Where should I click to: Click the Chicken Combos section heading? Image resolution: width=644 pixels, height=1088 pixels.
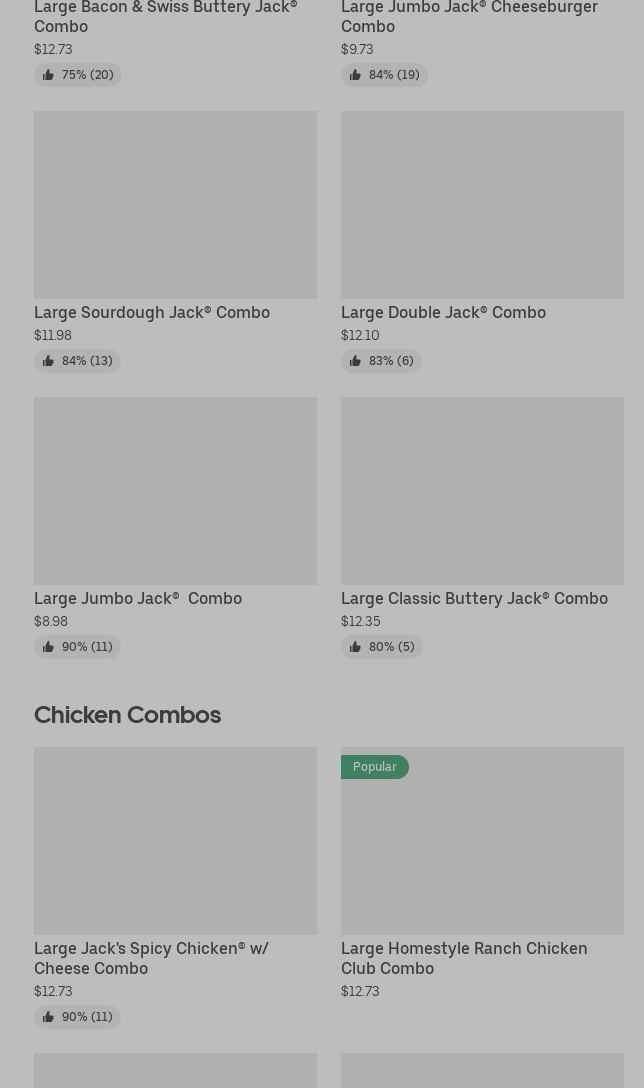point(128,715)
